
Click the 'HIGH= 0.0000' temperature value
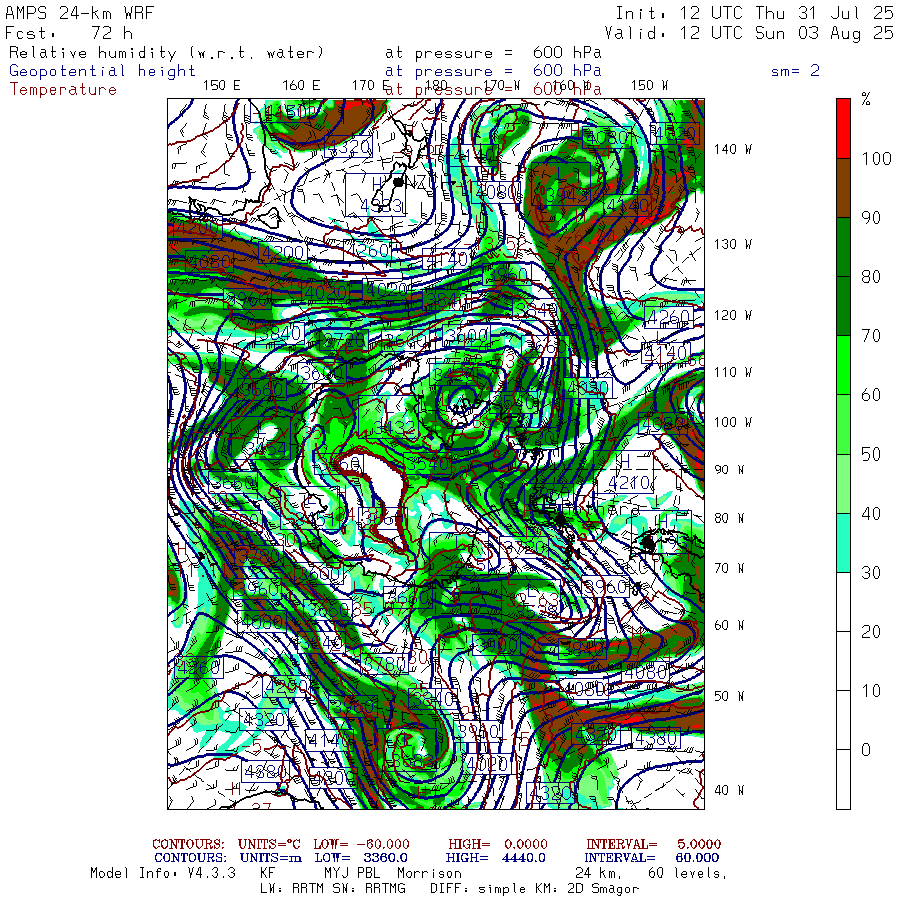click(x=498, y=844)
